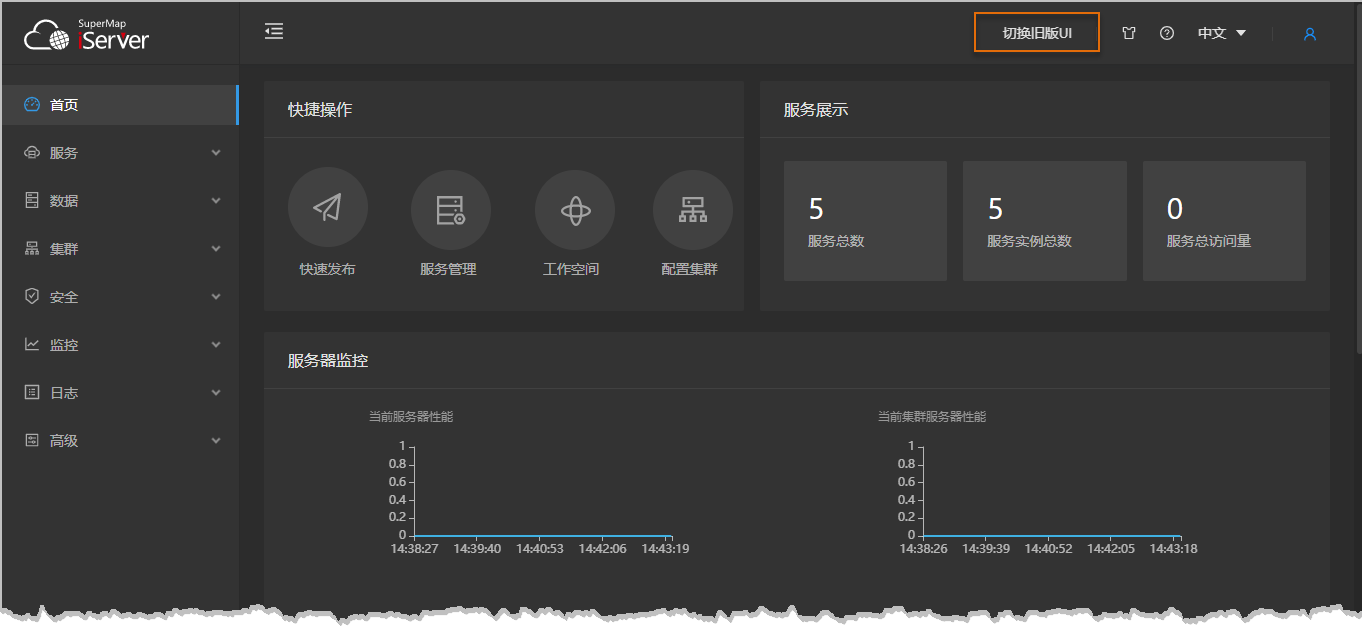Open the configure cluster icon

[x=692, y=209]
